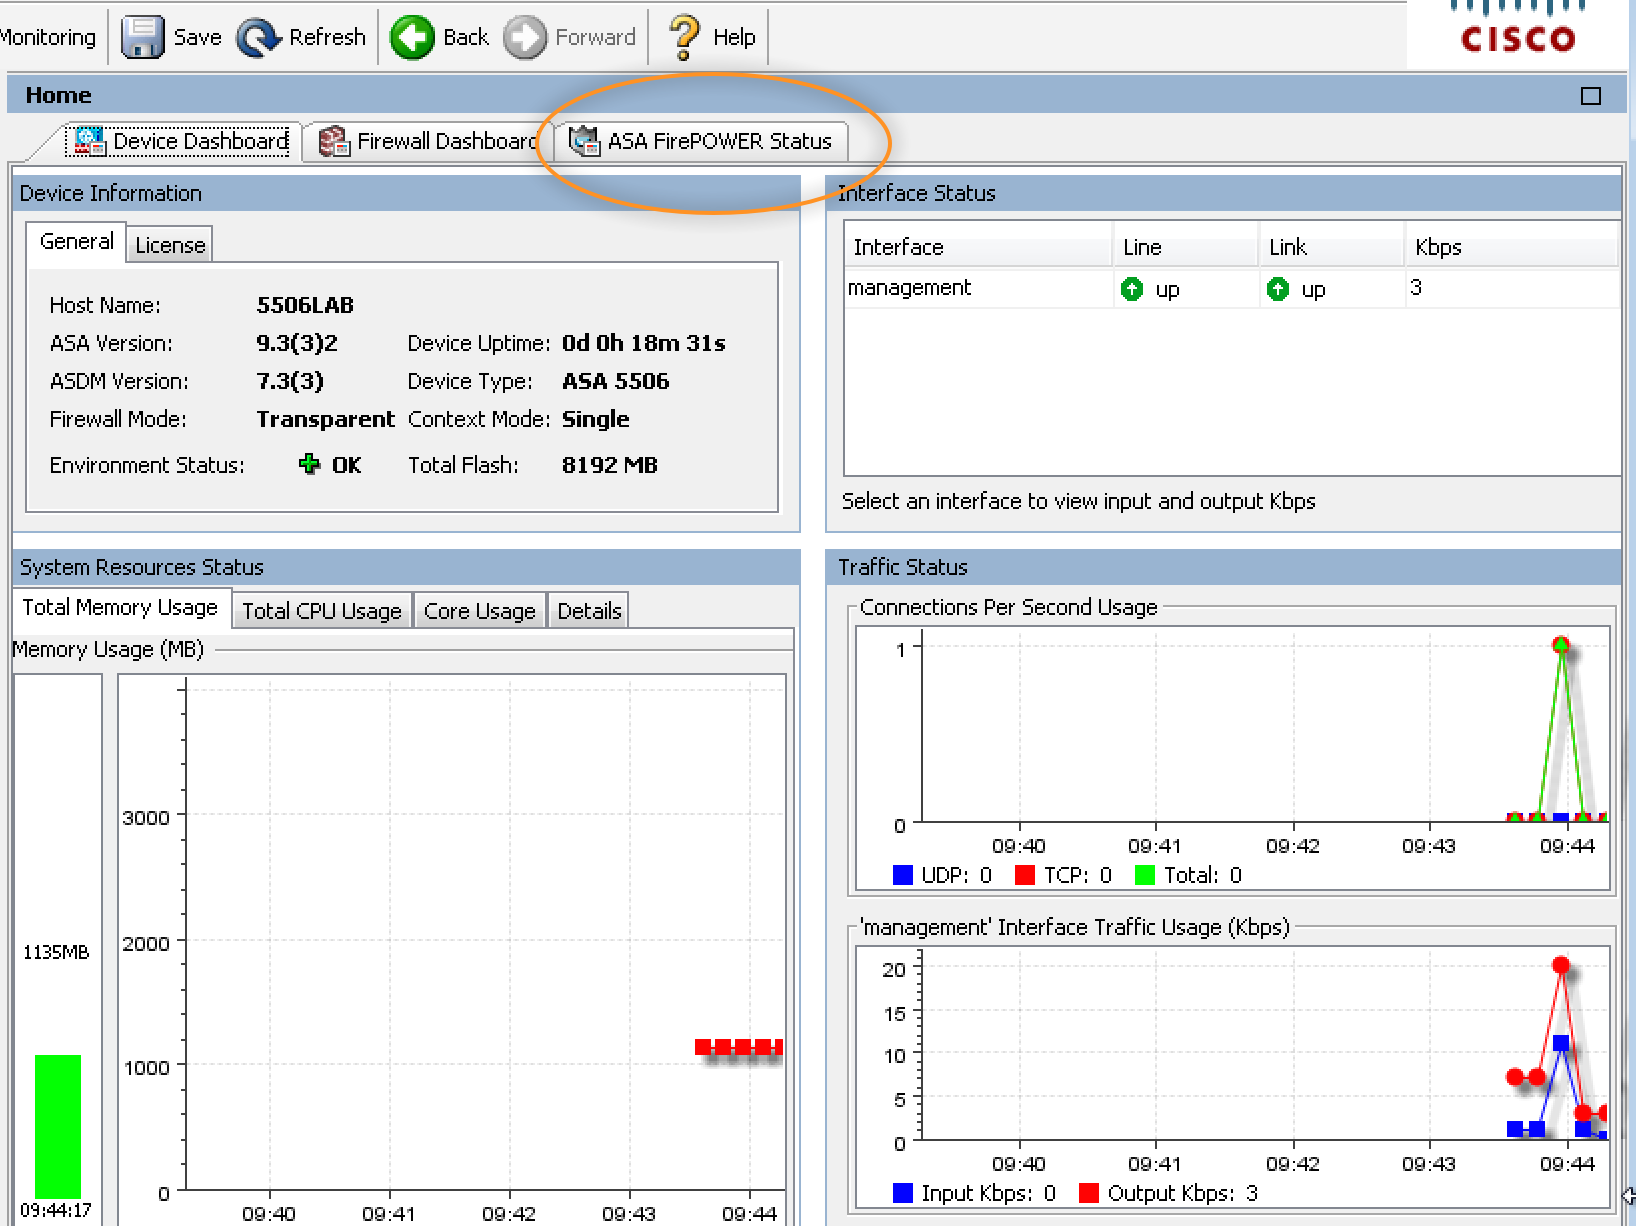Click the green Environment Status OK icon
Viewport: 1636px width, 1226px height.
[x=310, y=464]
